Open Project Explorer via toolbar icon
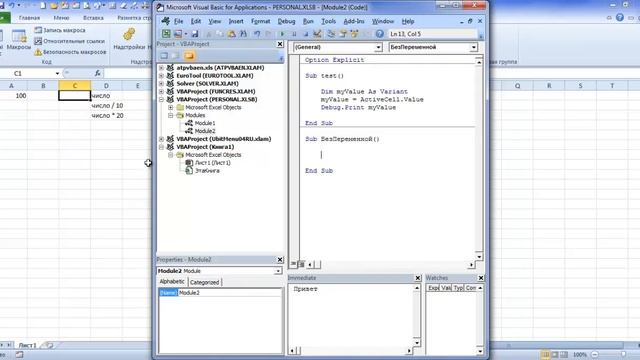Screen dimensions: 640x360 [x=331, y=34]
